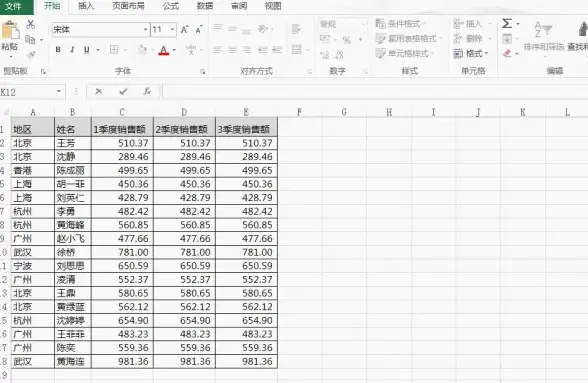Align text right

coord(246,50)
